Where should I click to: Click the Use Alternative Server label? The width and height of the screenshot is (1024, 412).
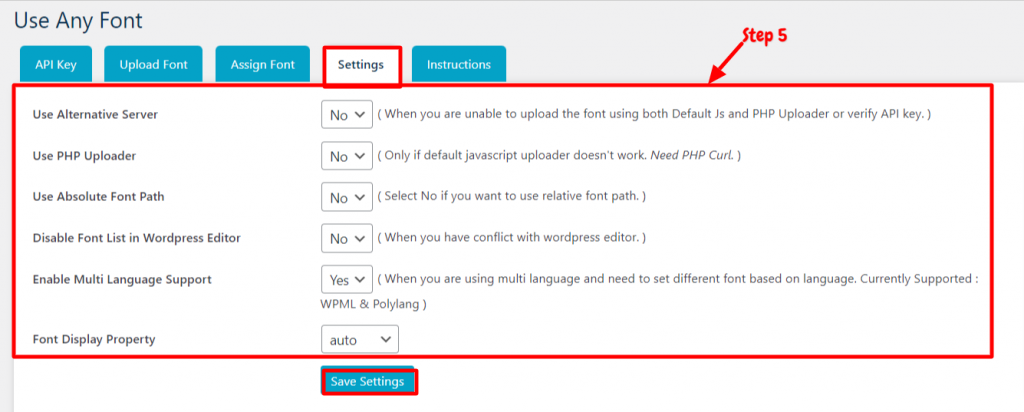coord(95,115)
